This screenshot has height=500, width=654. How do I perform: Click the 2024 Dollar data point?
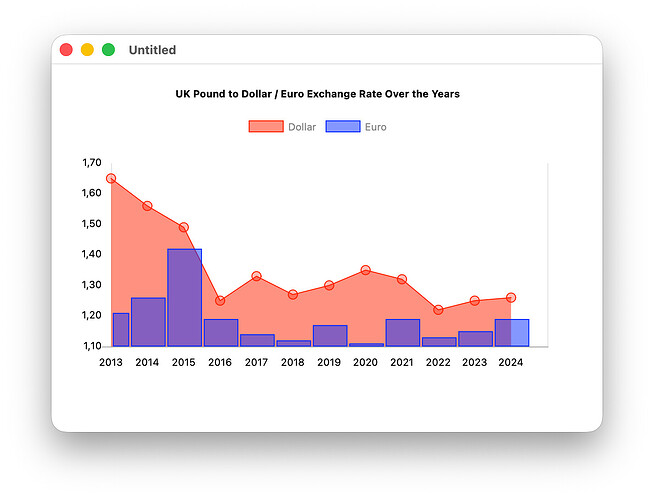coord(511,298)
